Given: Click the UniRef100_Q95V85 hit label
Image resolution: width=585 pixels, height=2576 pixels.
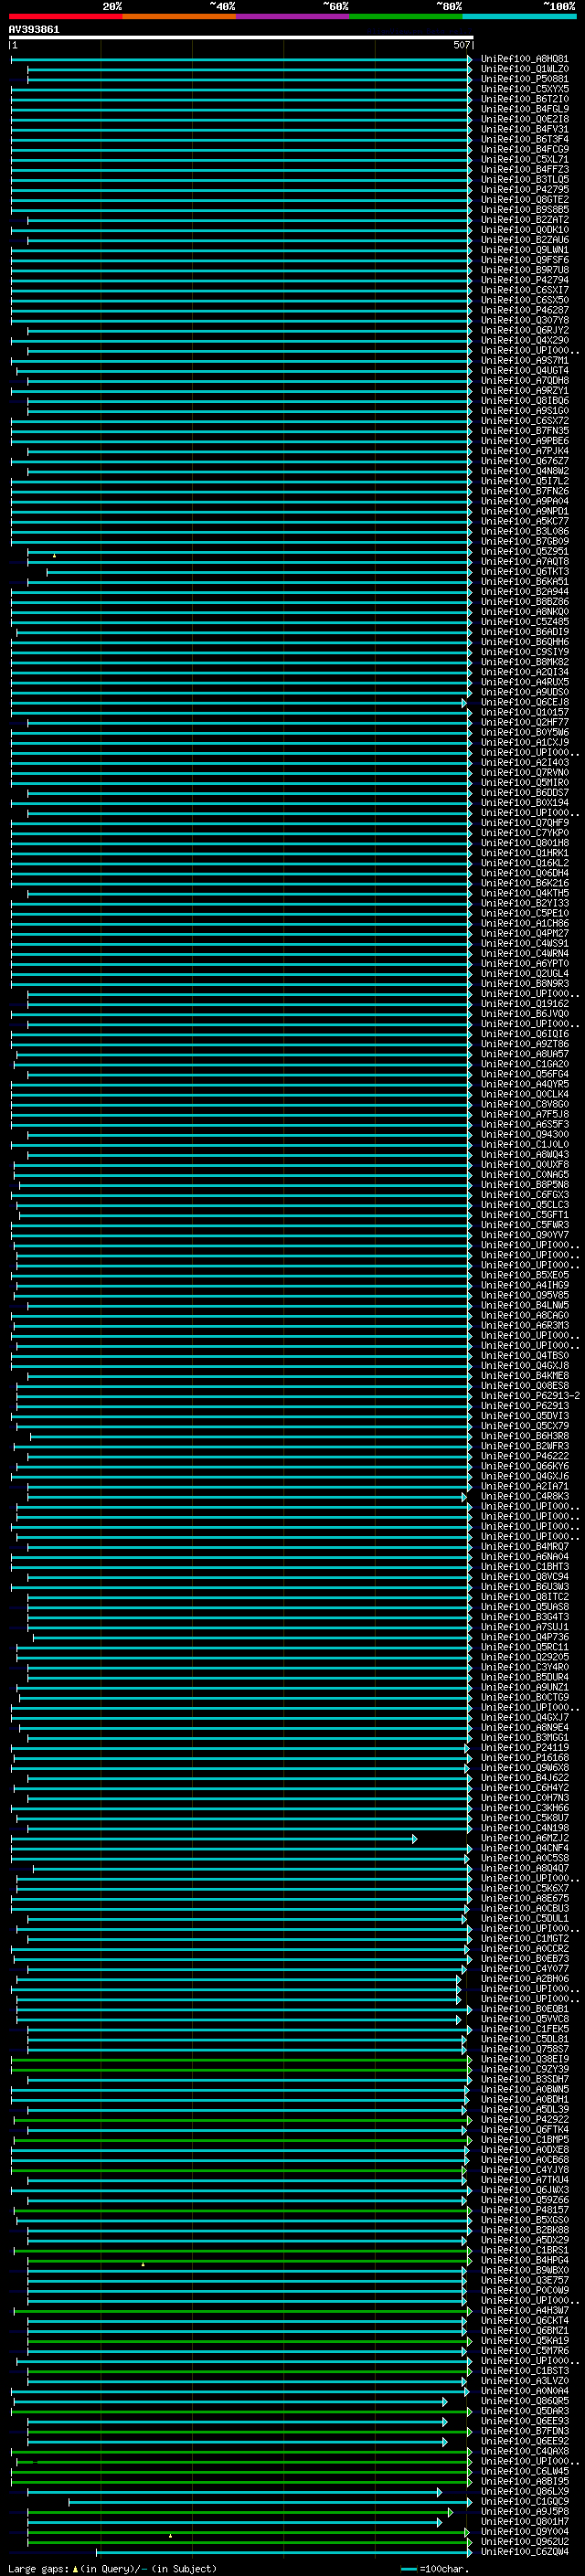Looking at the screenshot, I should (x=525, y=1295).
